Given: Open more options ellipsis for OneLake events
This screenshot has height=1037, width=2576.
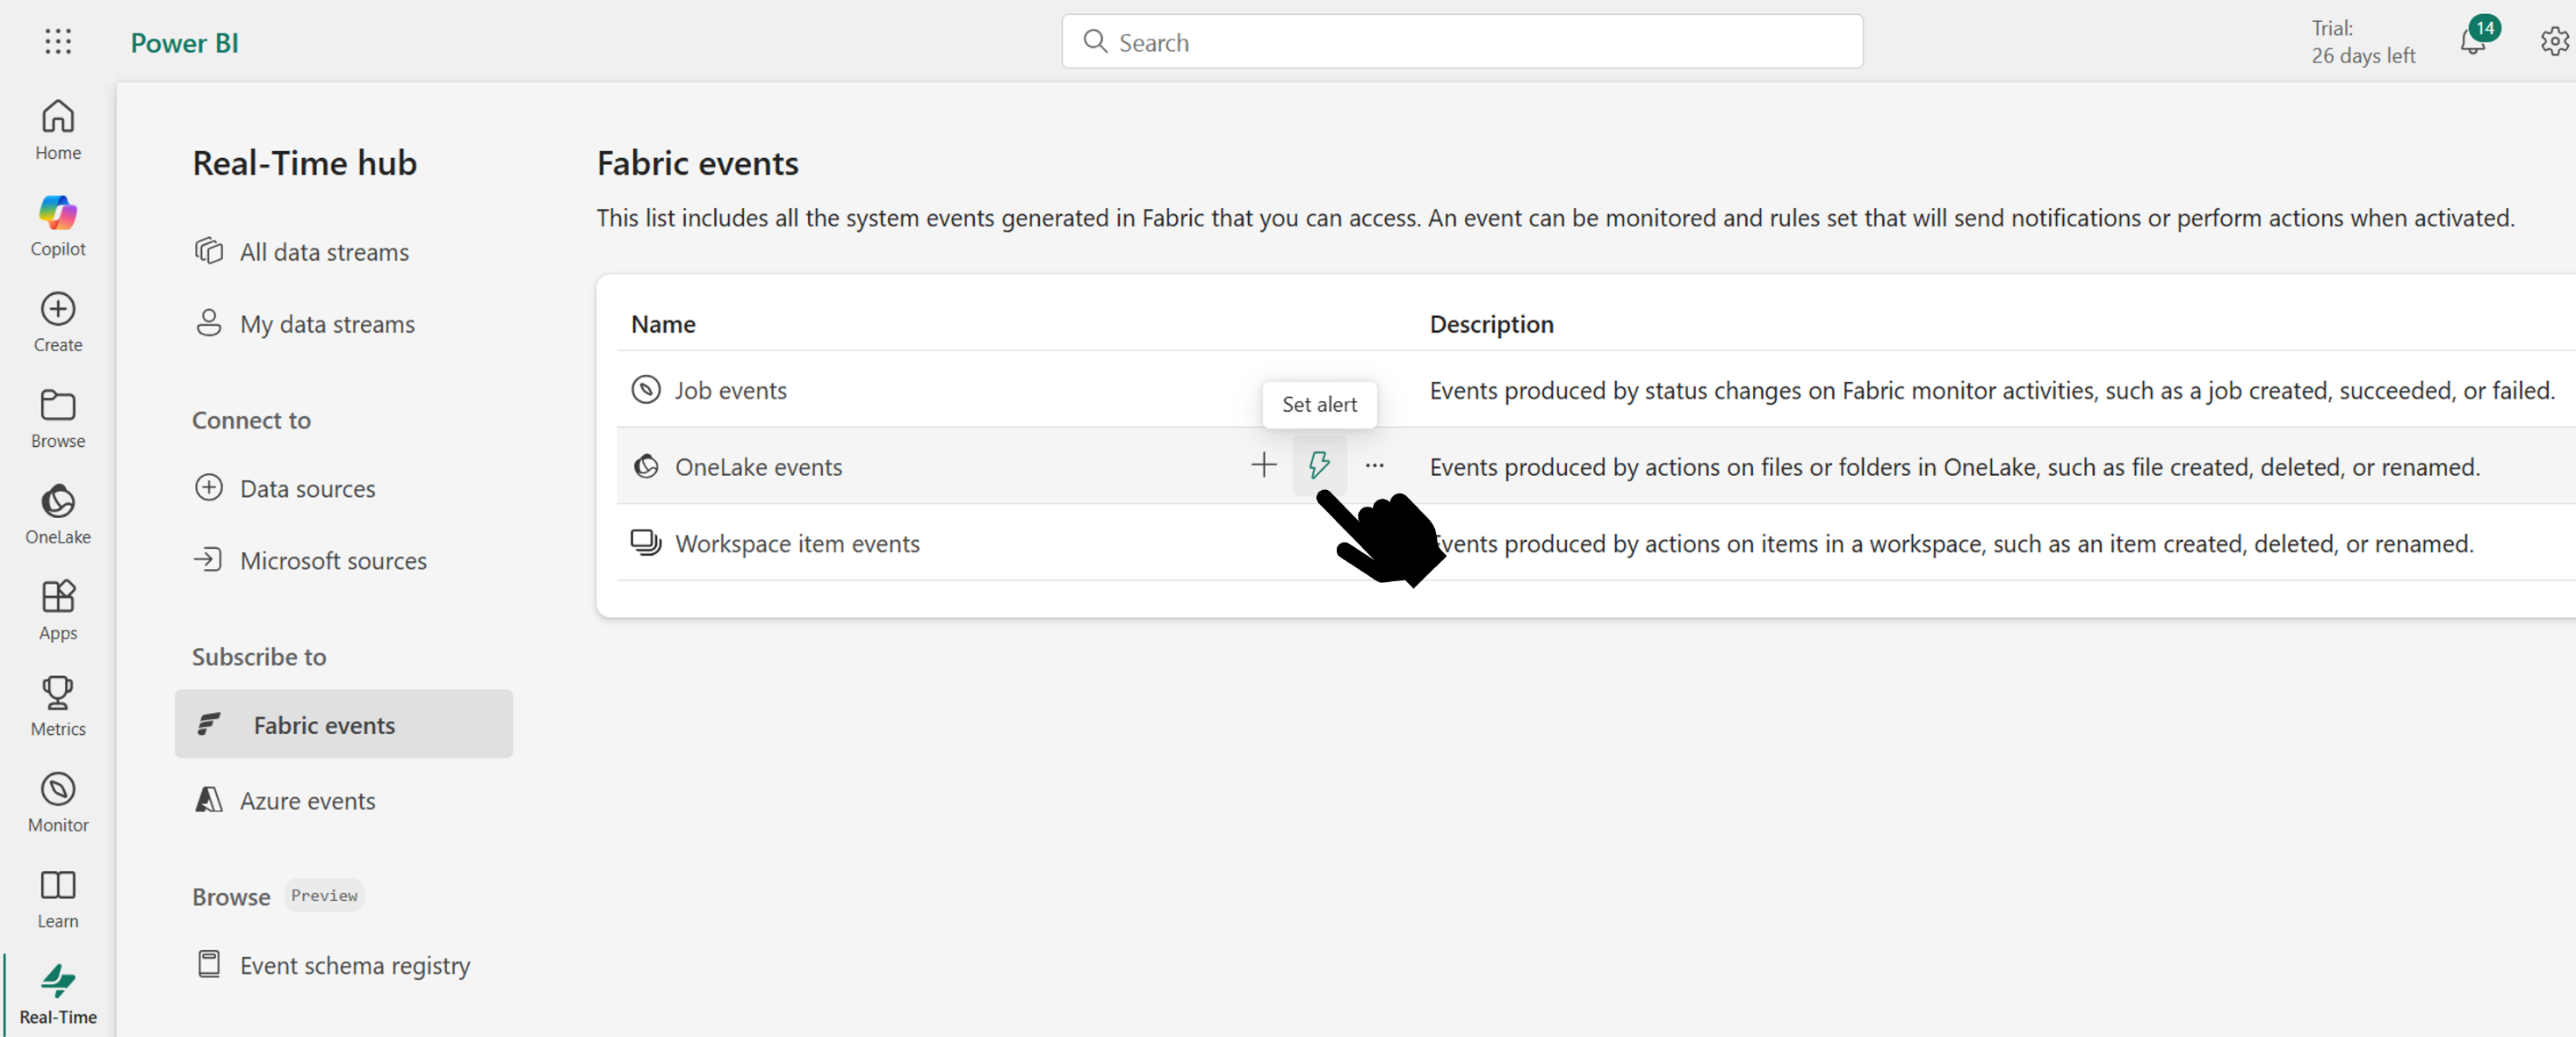Looking at the screenshot, I should point(1375,465).
